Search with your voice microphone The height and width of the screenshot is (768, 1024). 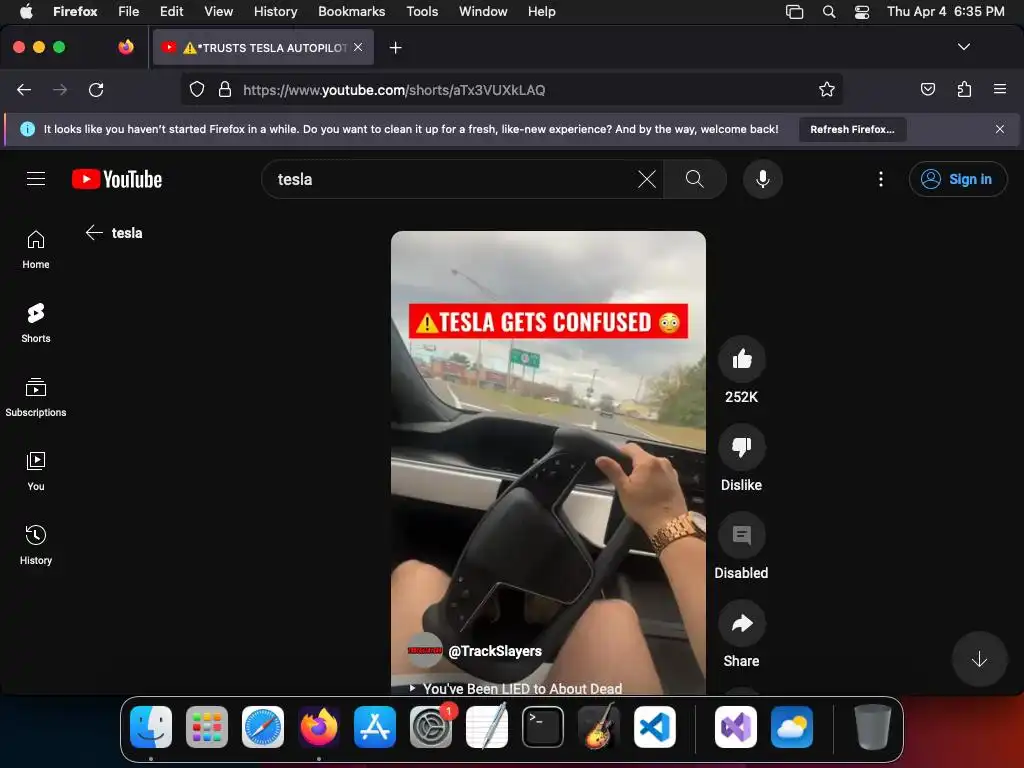tap(762, 179)
